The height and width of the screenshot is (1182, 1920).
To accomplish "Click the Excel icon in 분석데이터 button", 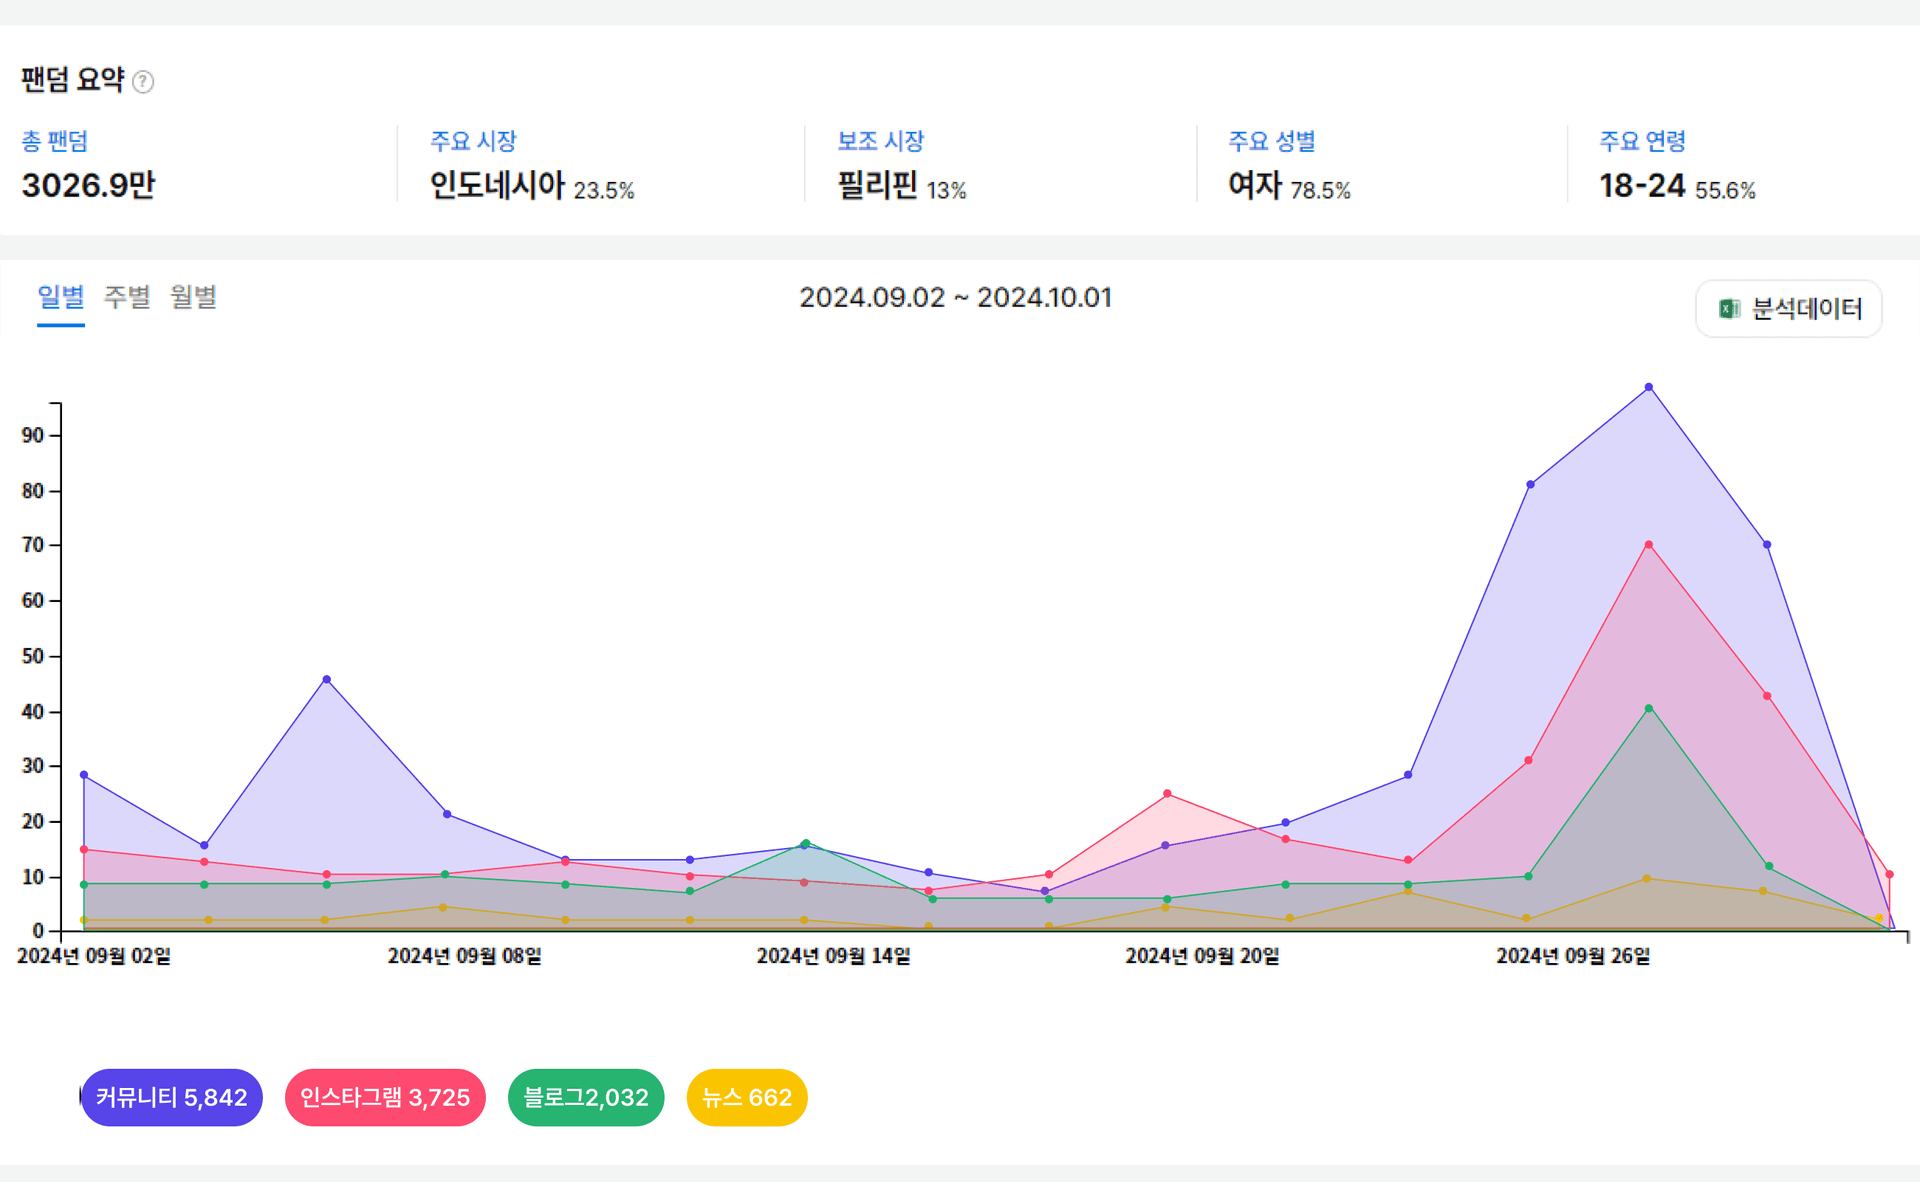I will [1729, 309].
